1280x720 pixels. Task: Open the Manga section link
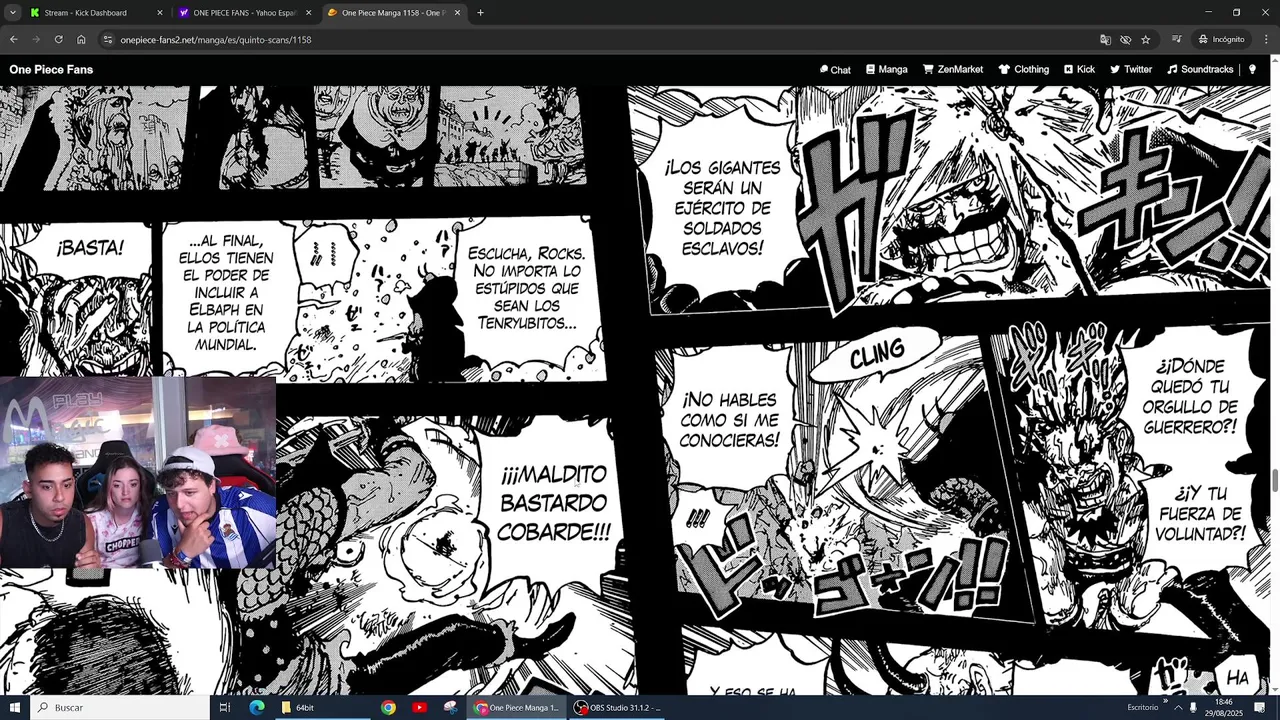886,70
